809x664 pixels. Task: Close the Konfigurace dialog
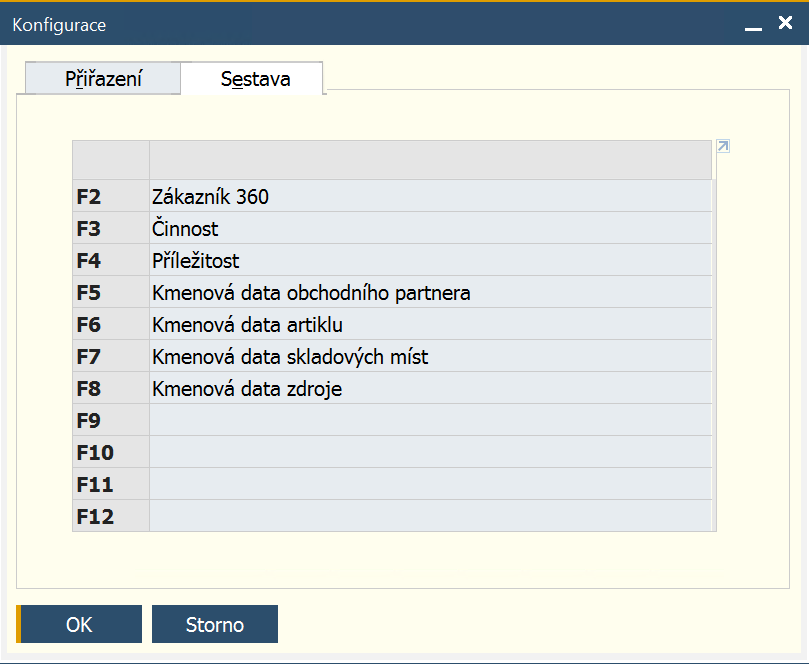point(785,23)
